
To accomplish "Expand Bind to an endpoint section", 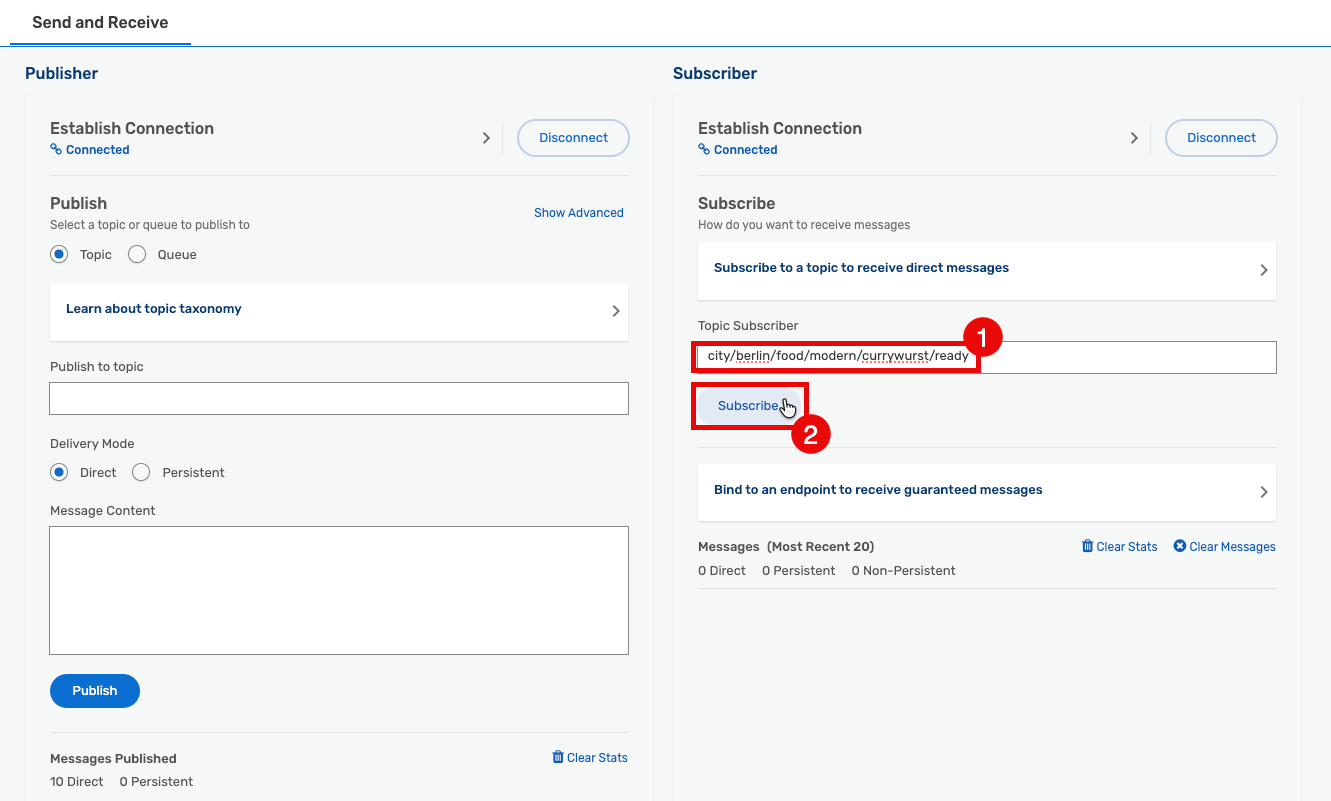I will click(x=987, y=492).
